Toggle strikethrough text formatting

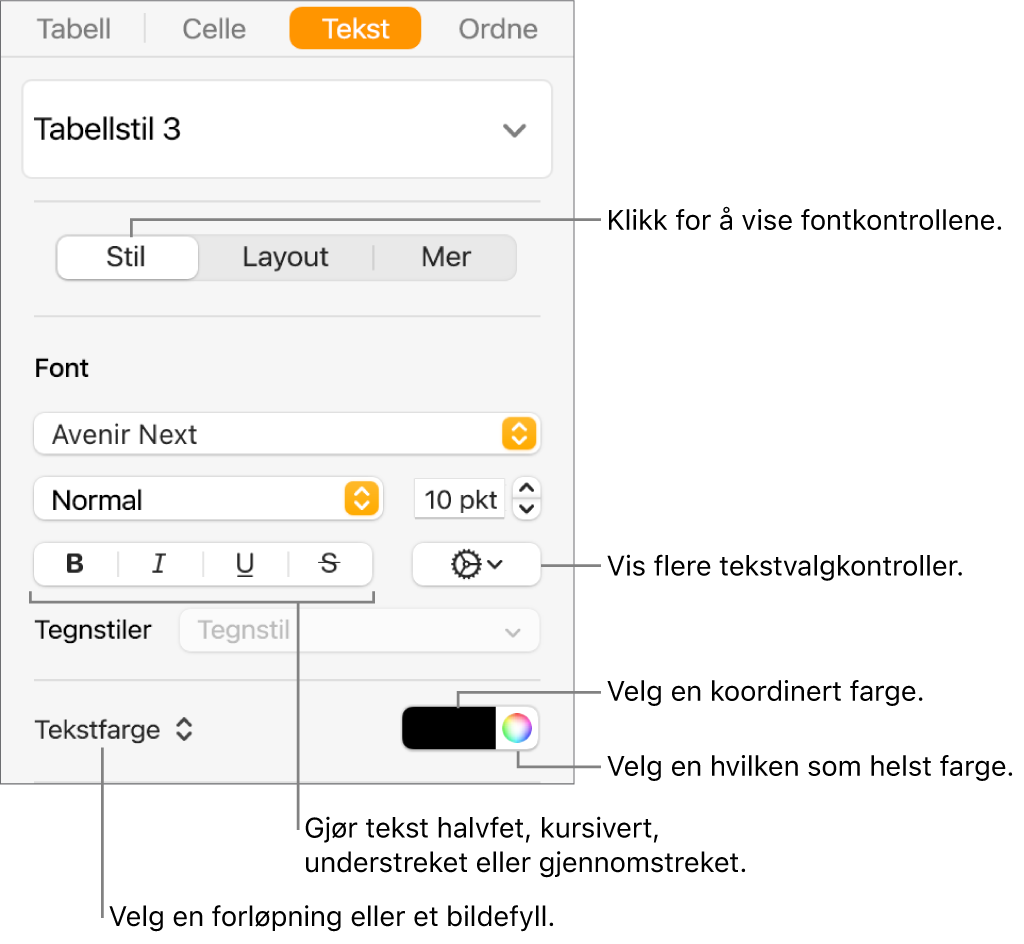[330, 563]
